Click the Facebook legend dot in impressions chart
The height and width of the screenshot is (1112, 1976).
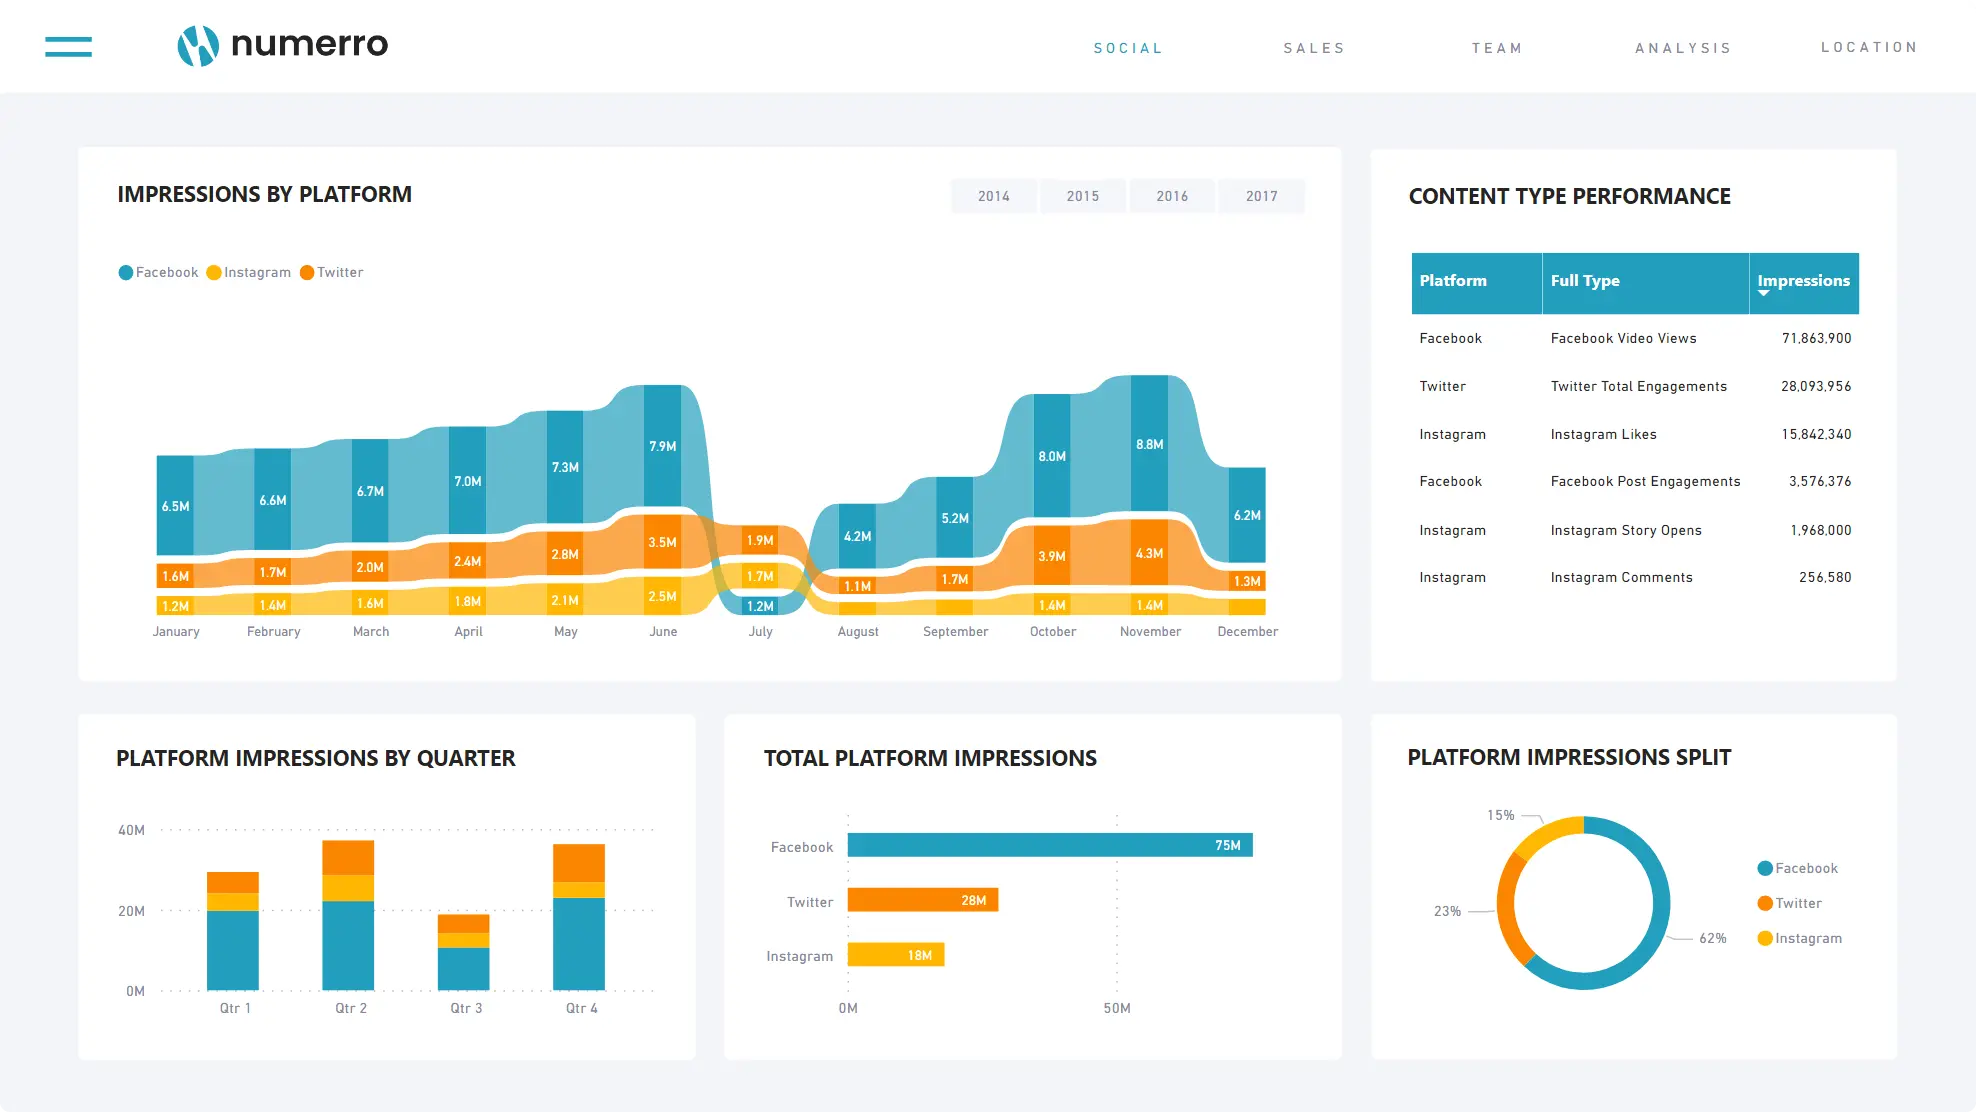pyautogui.click(x=126, y=273)
